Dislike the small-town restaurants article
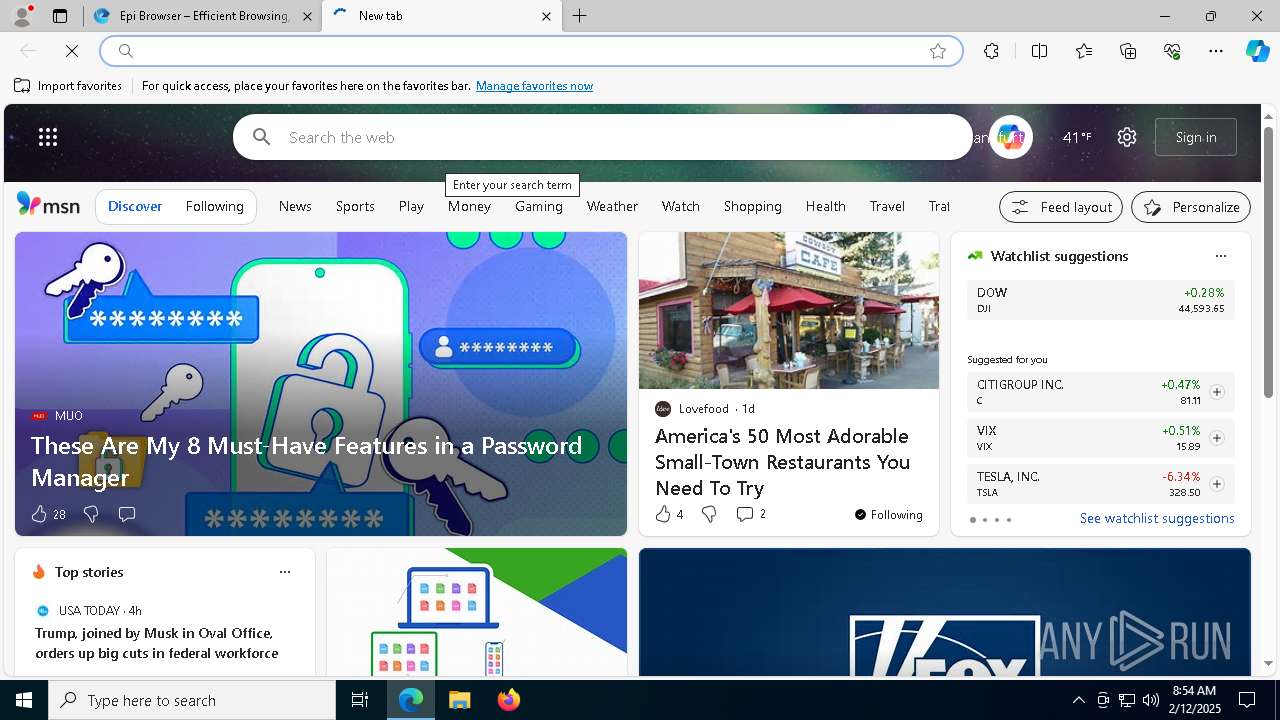The width and height of the screenshot is (1280, 720). pos(709,514)
